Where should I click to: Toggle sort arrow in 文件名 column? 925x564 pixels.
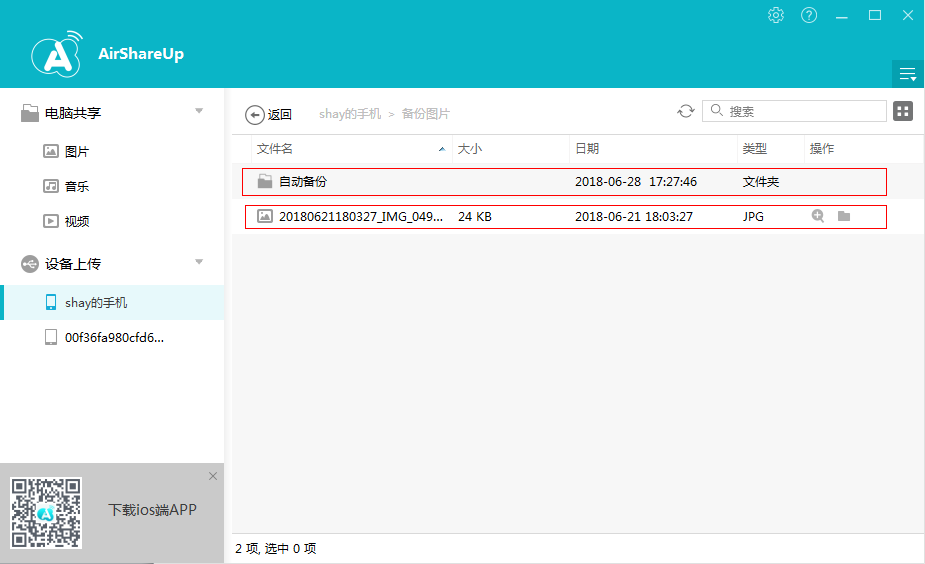click(442, 149)
